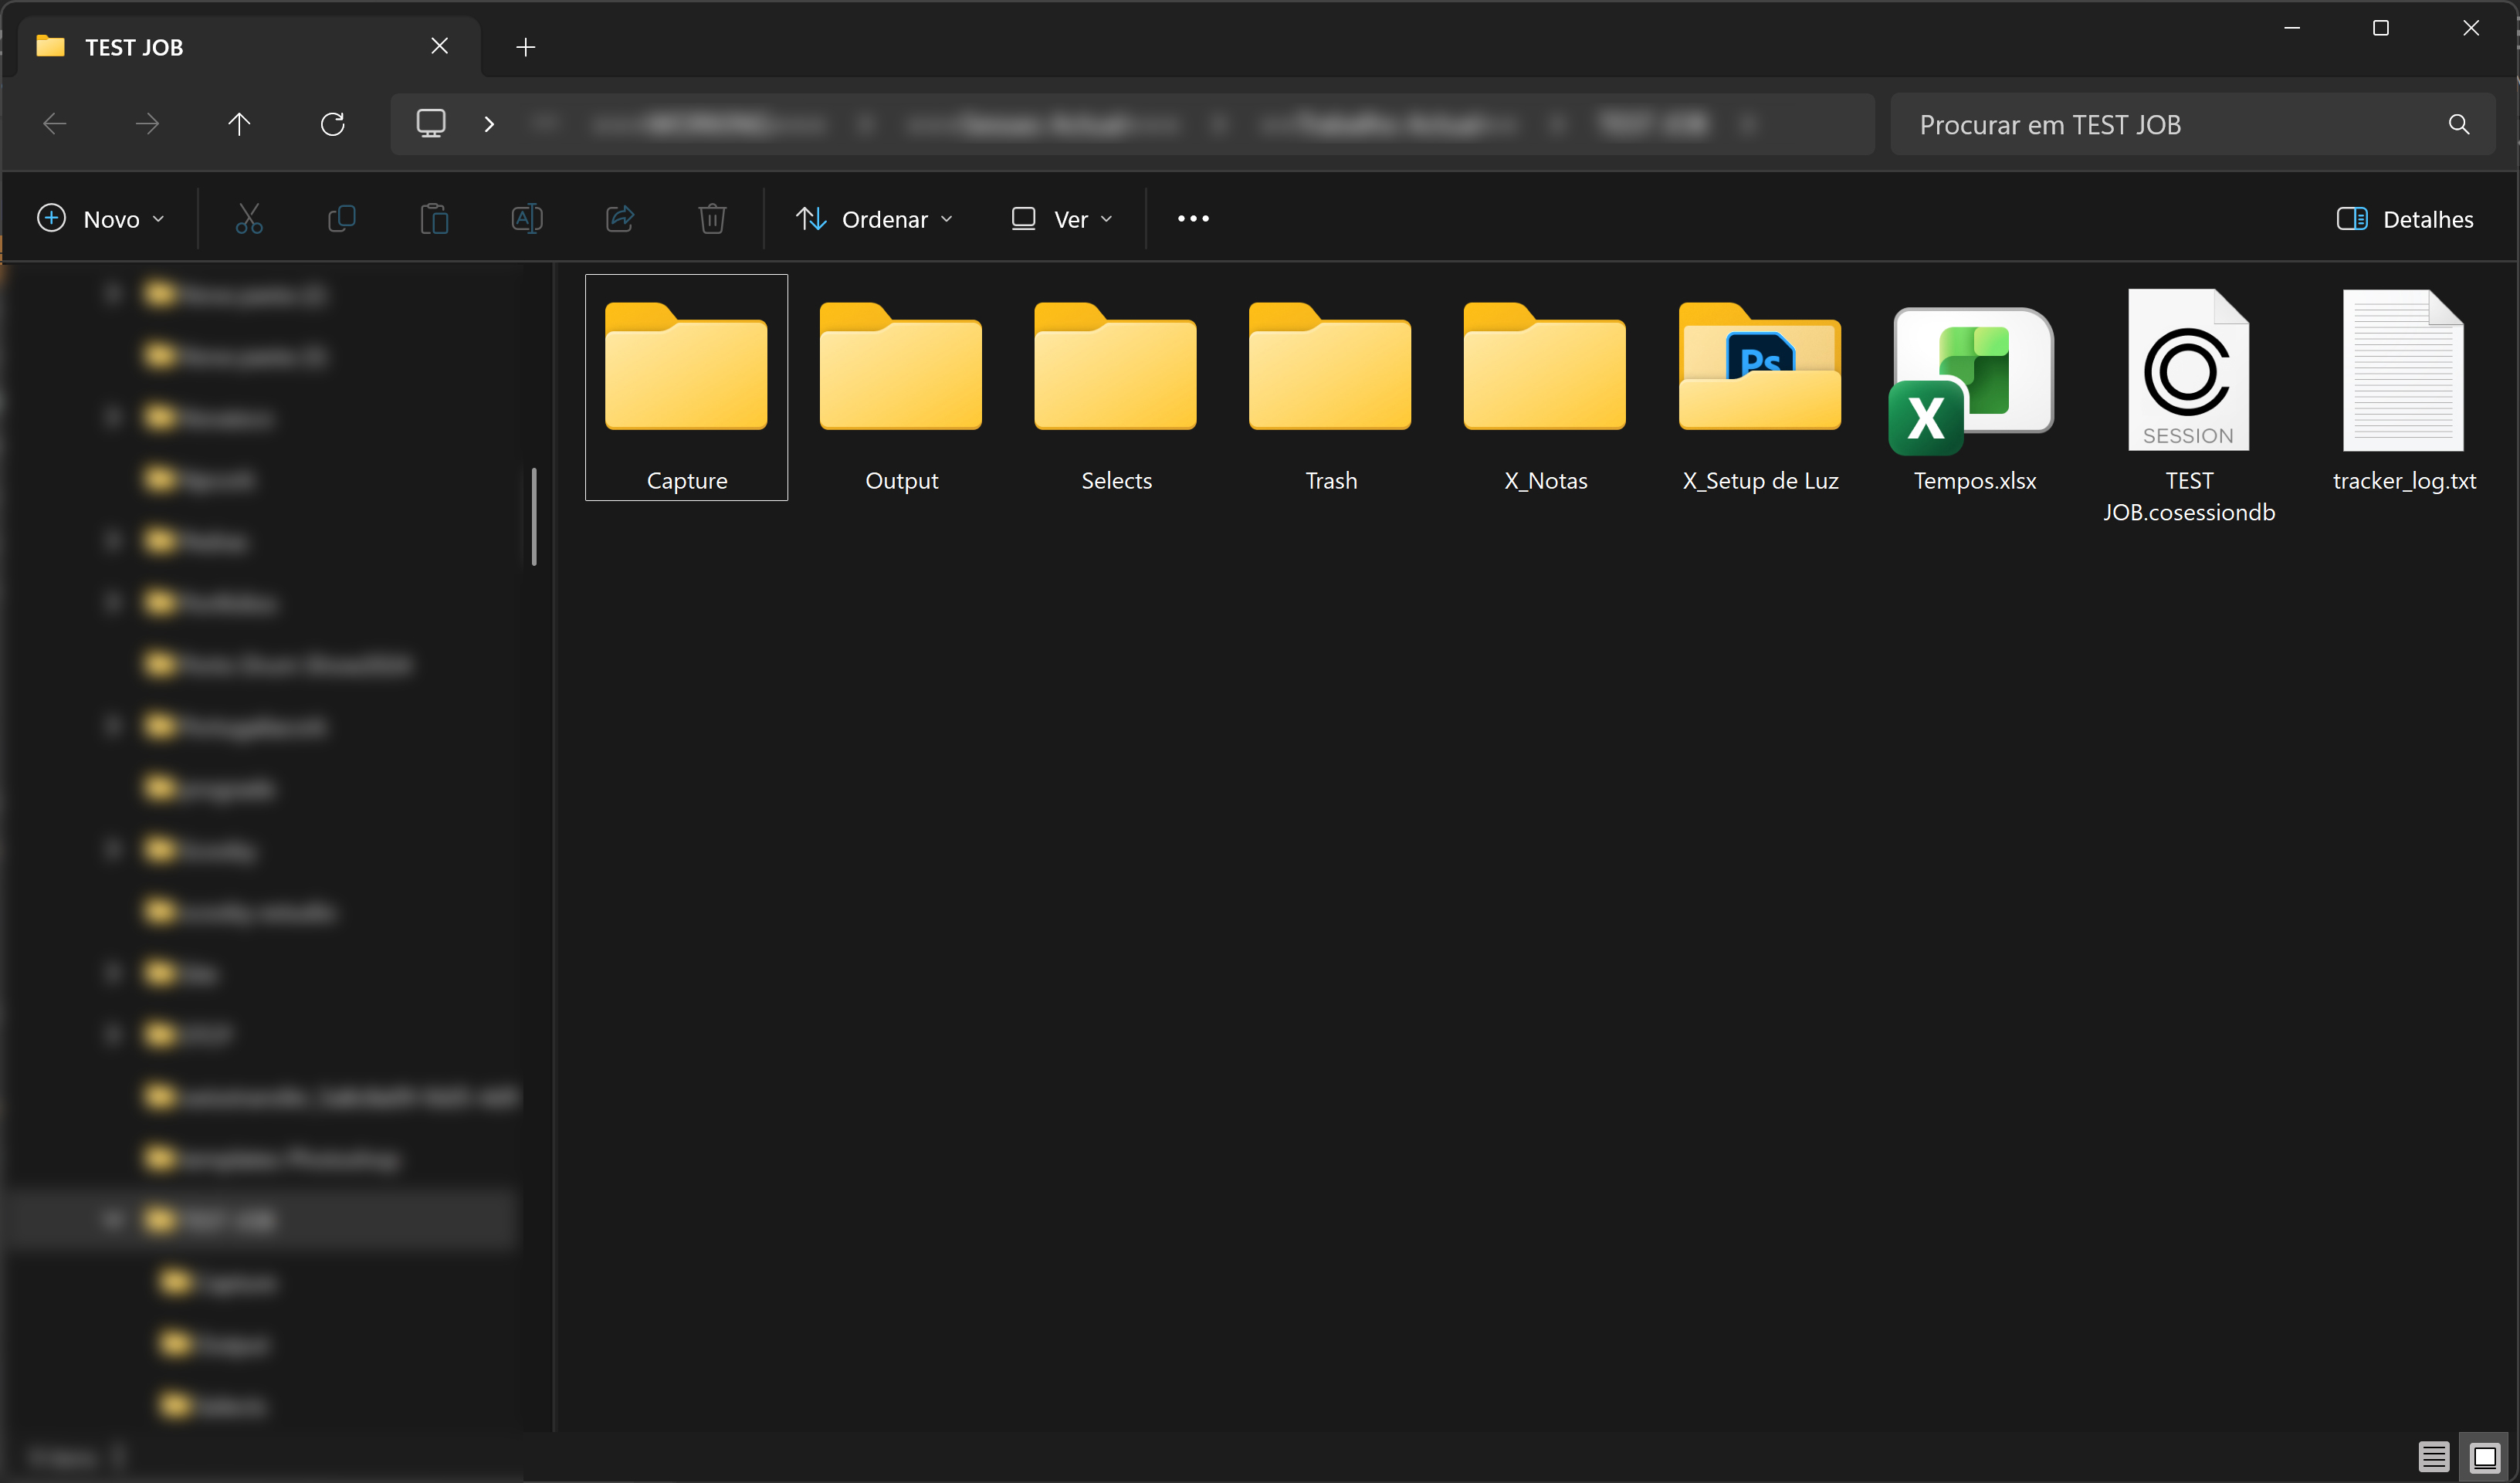Viewport: 2520px width, 1483px height.
Task: Switch to details list view icon at bottom right
Action: point(2434,1456)
